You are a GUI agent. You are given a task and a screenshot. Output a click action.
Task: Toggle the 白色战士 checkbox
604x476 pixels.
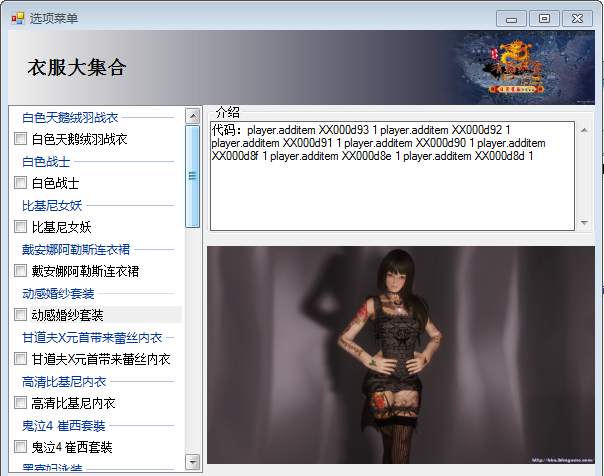click(20, 183)
